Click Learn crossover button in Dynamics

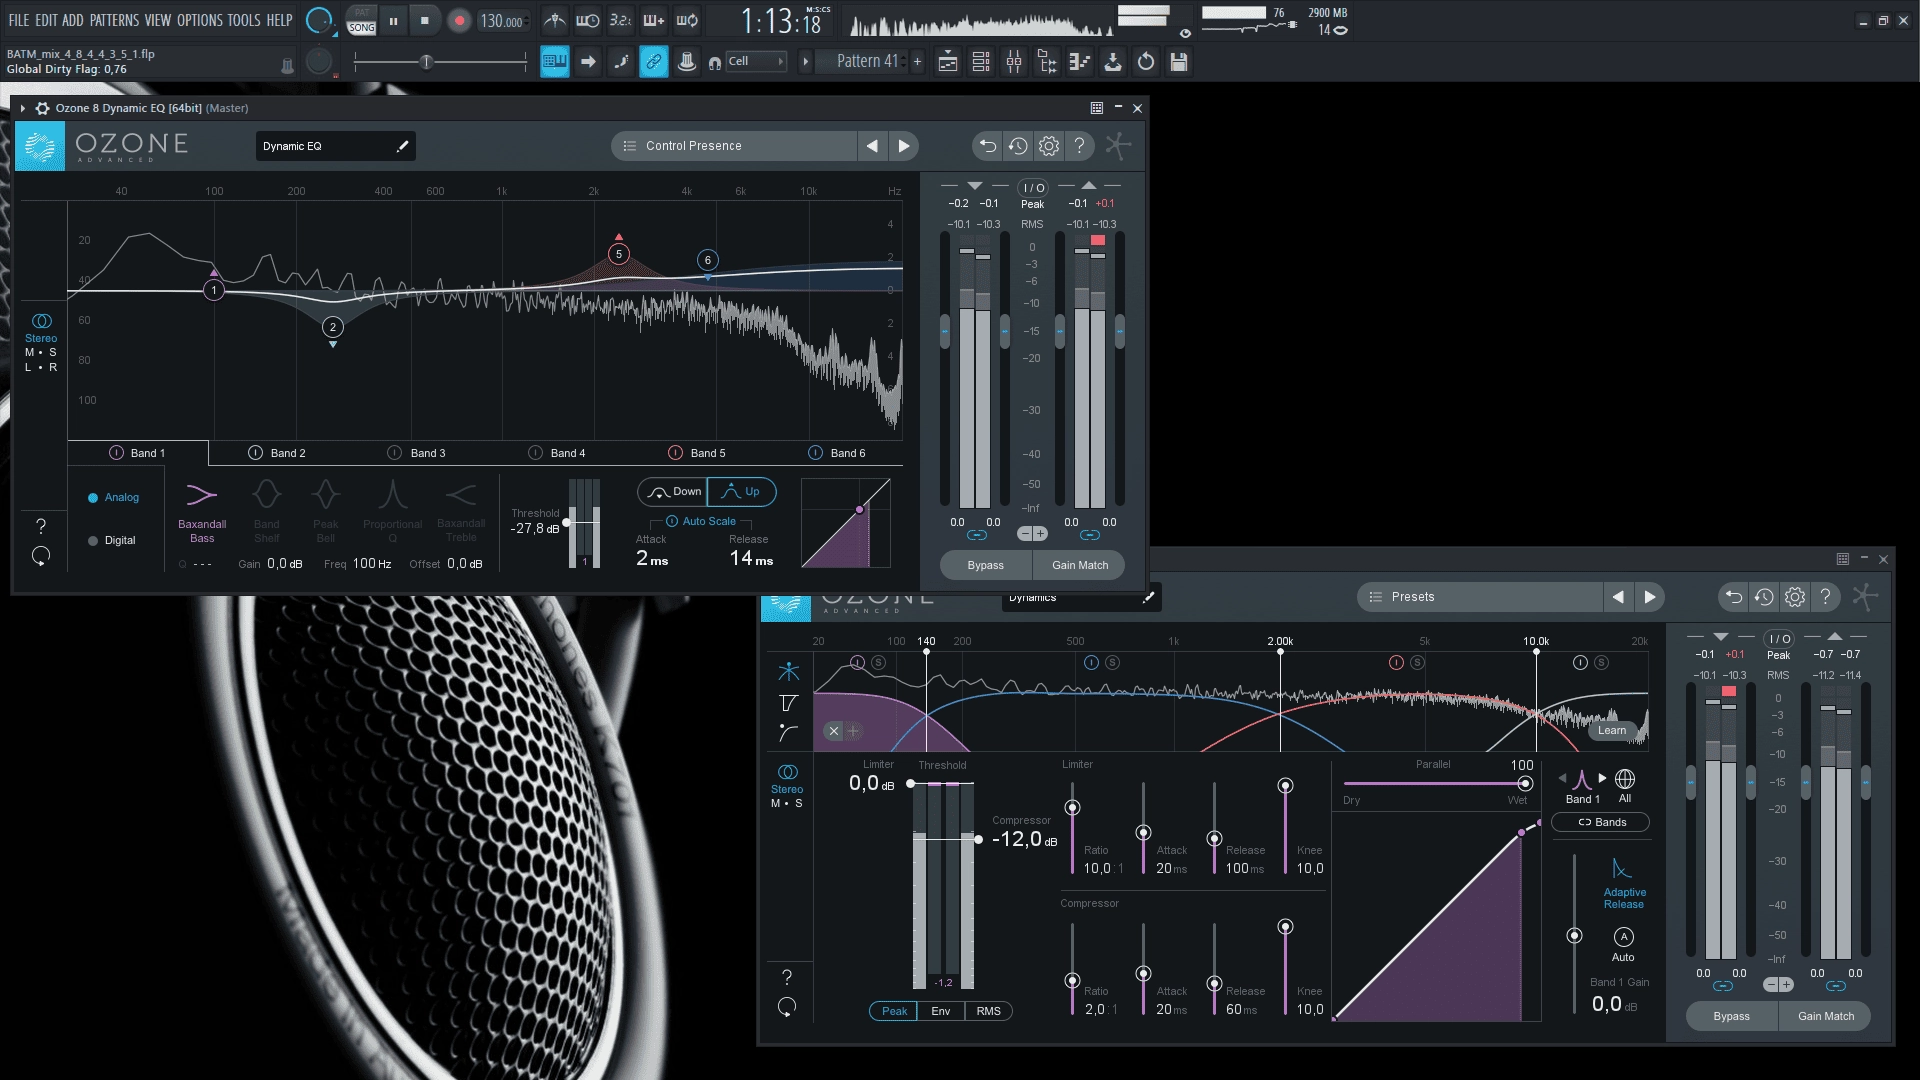point(1612,731)
